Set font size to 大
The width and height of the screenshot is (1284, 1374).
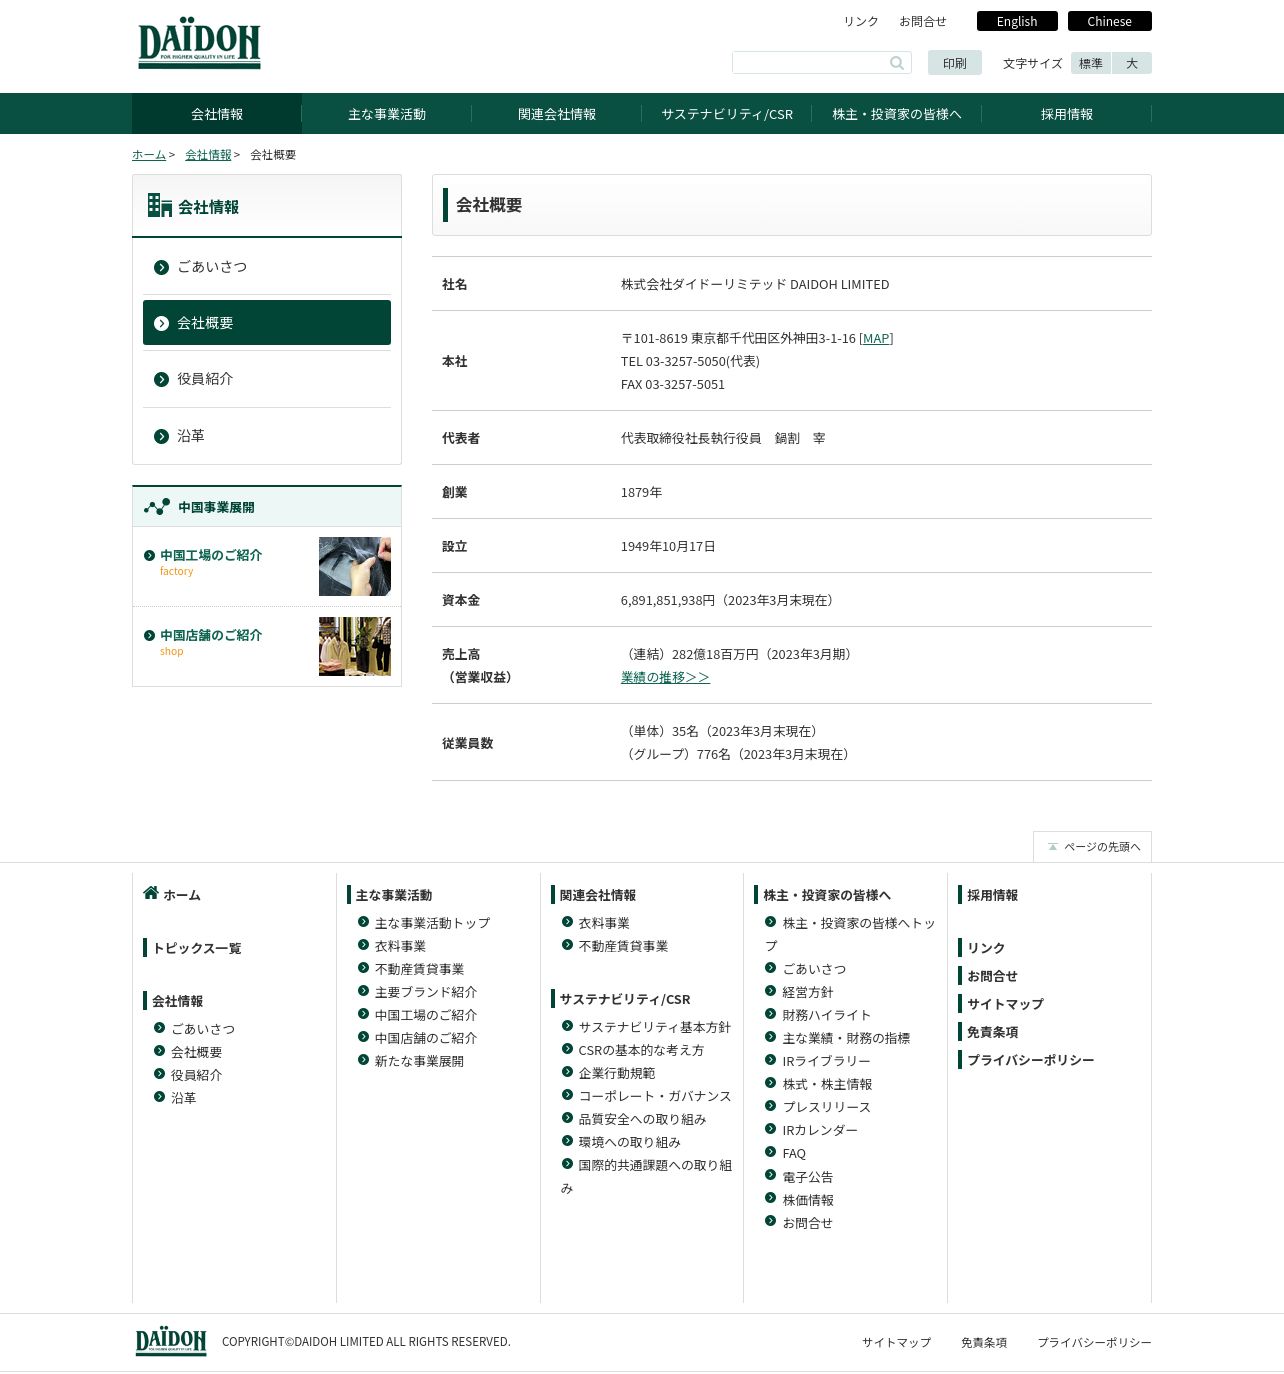(1132, 63)
